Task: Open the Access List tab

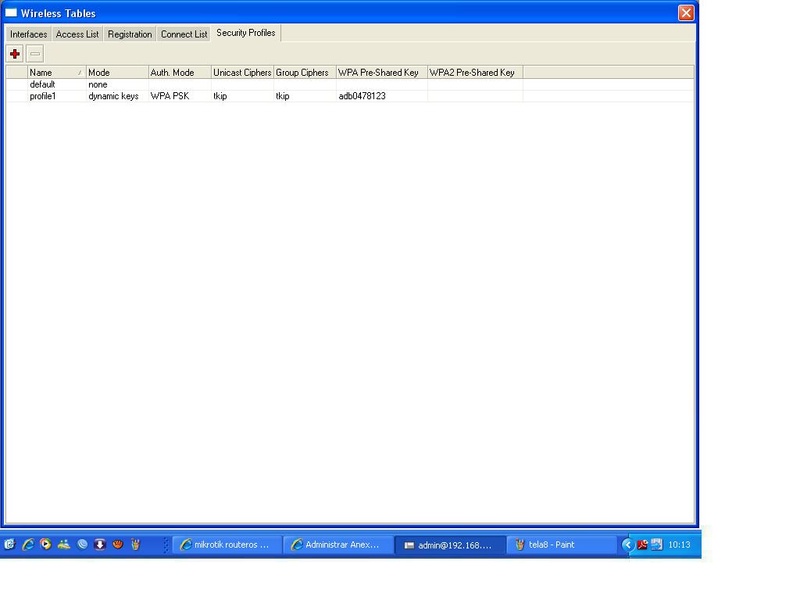Action: pyautogui.click(x=77, y=34)
